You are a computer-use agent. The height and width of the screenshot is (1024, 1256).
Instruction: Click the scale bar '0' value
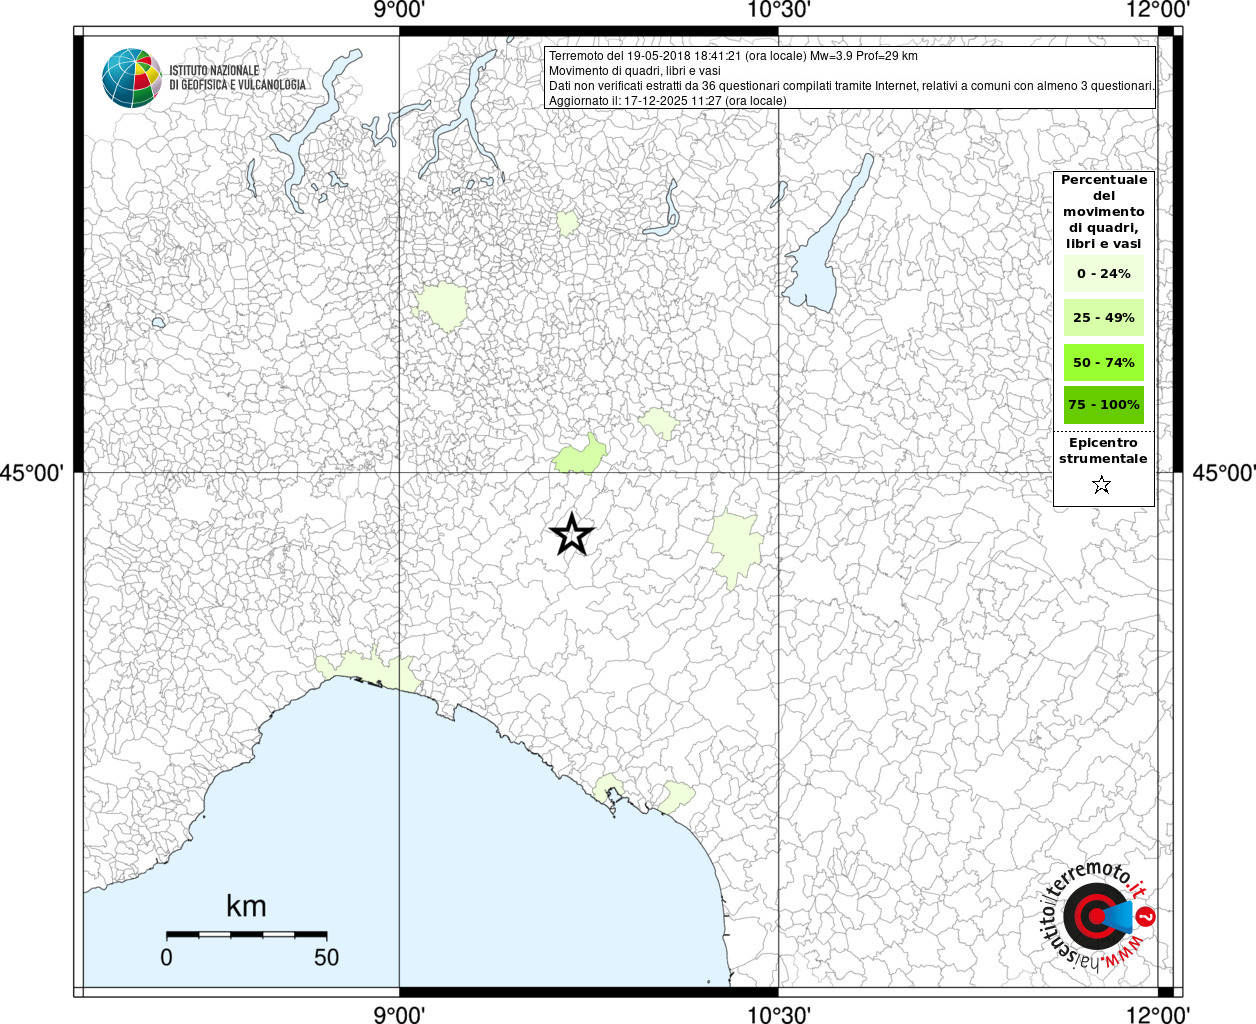click(166, 957)
